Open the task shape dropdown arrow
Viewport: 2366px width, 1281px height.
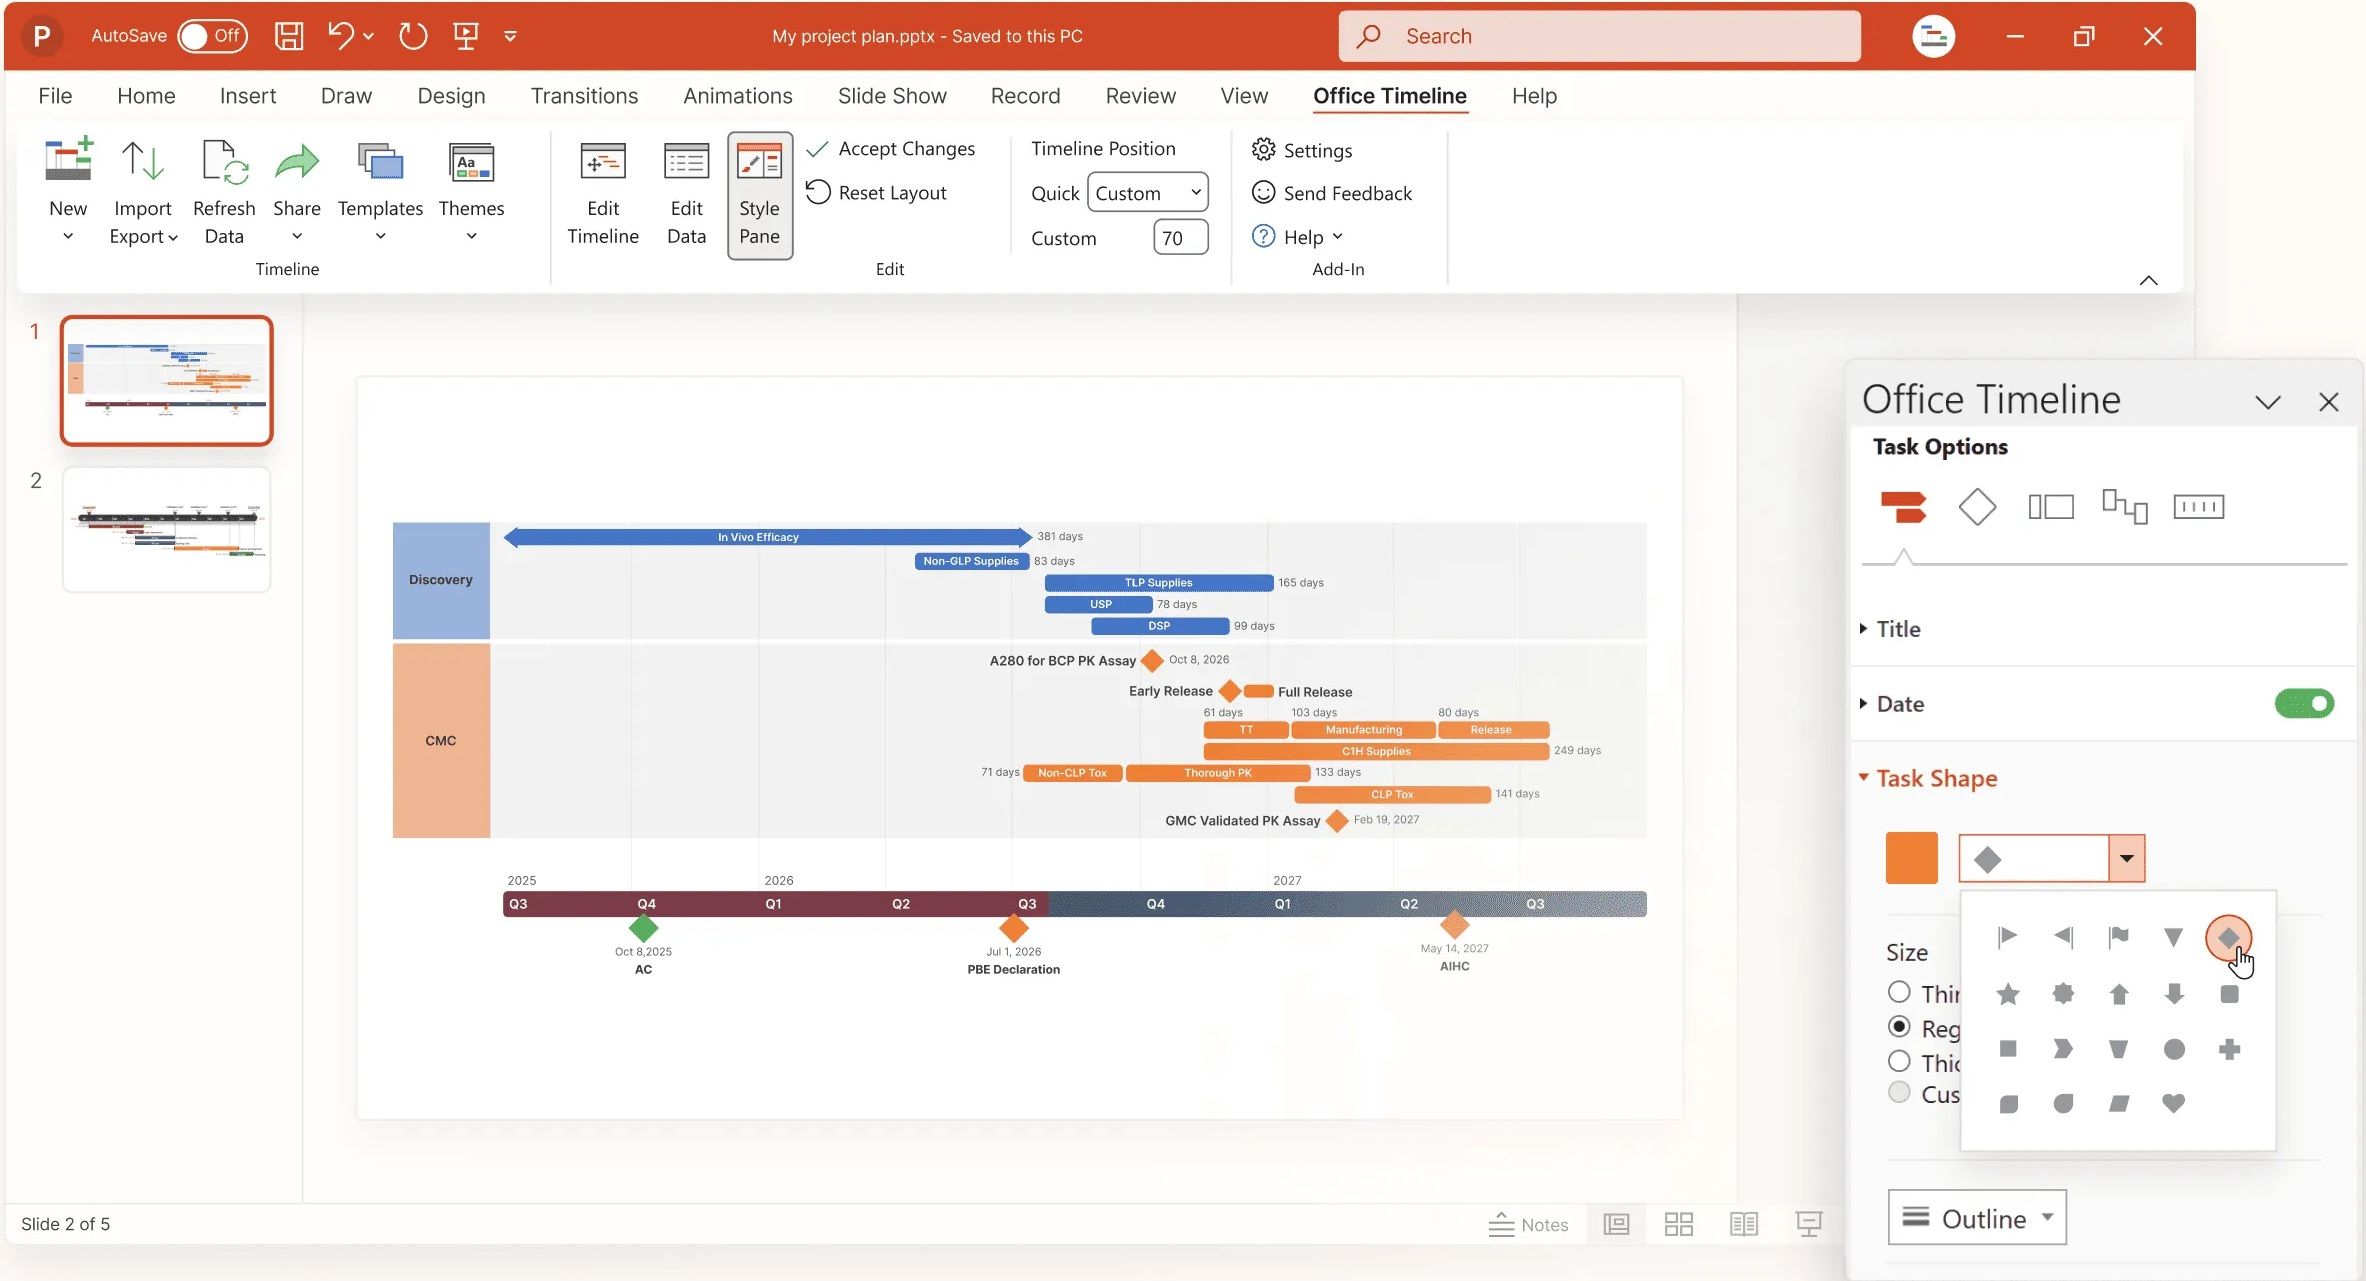click(x=2127, y=857)
